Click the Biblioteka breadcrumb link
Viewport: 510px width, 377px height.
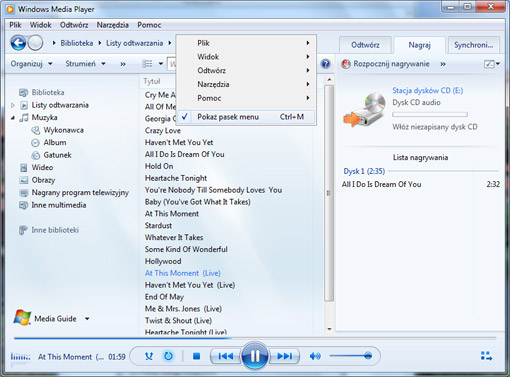(77, 43)
